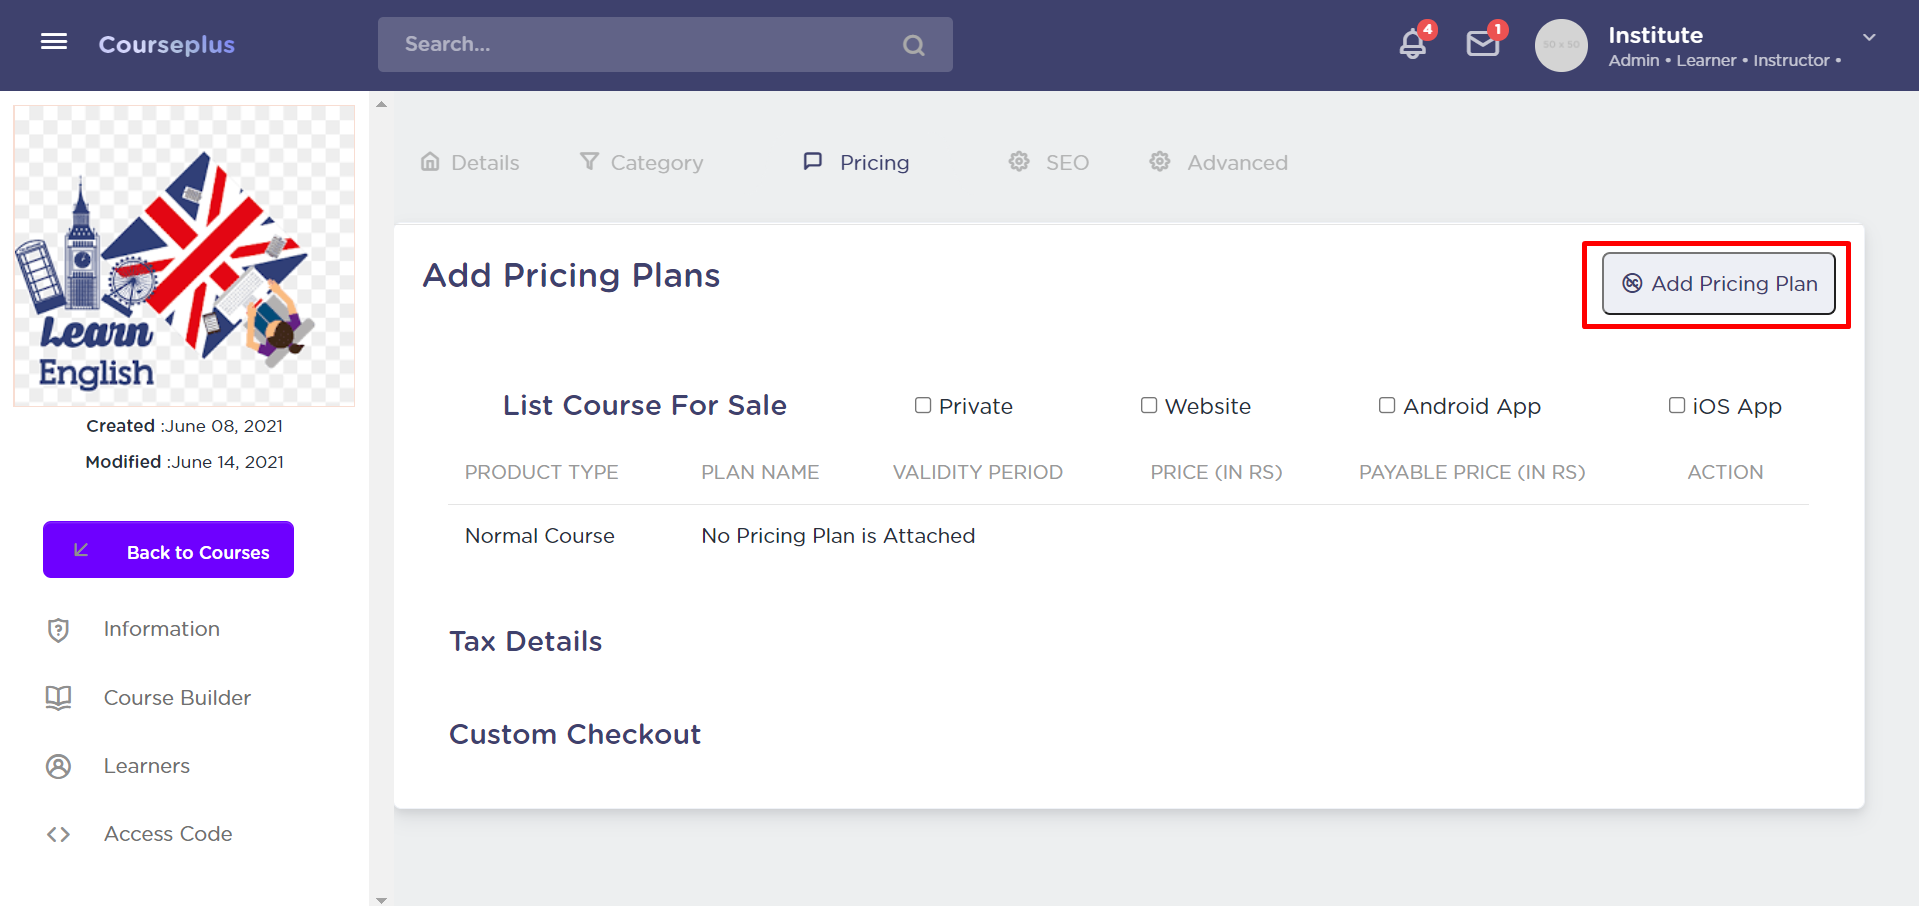Click the Learn English course thumbnail

(x=184, y=256)
